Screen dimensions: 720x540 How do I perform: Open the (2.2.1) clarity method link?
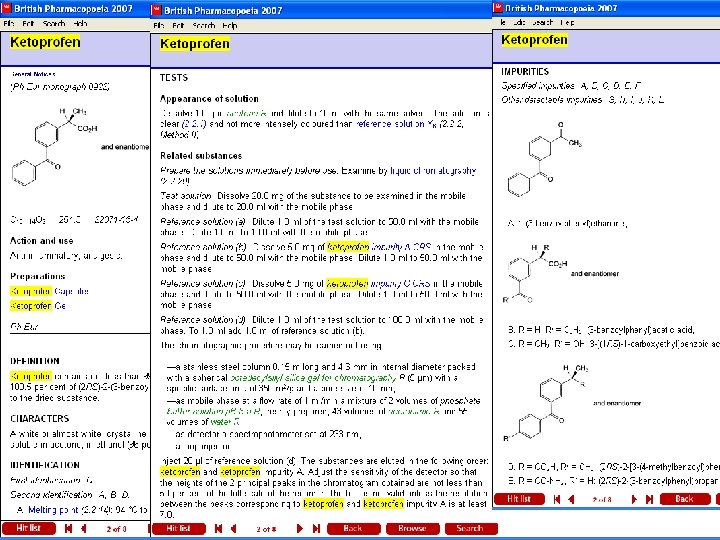click(194, 124)
